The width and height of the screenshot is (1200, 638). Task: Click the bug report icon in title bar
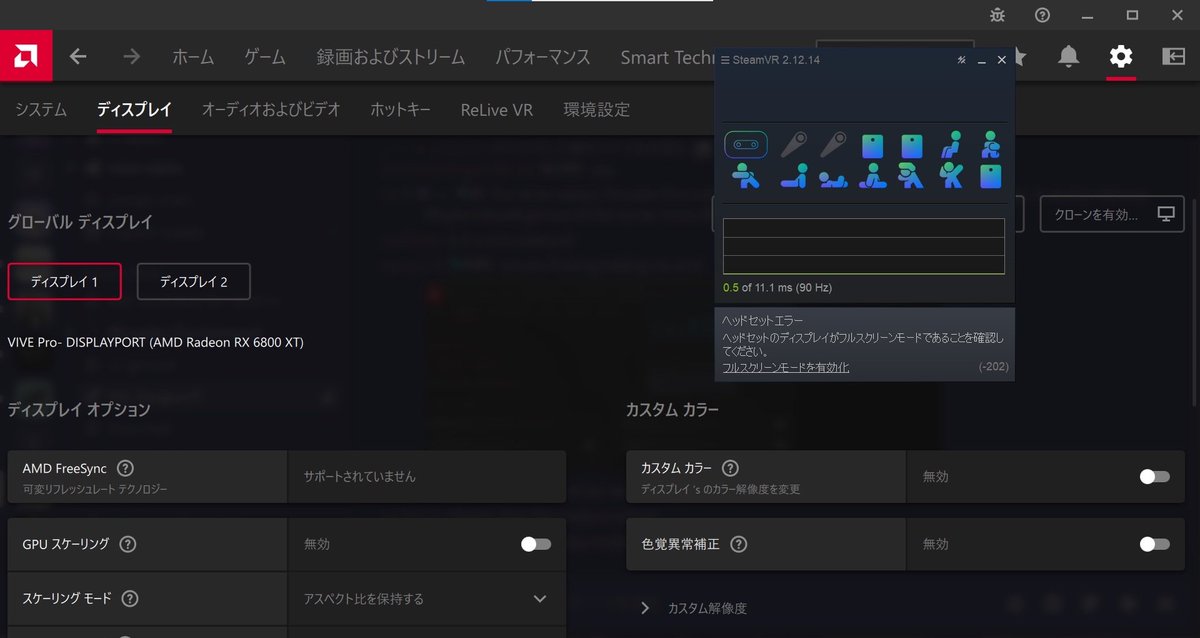[997, 15]
